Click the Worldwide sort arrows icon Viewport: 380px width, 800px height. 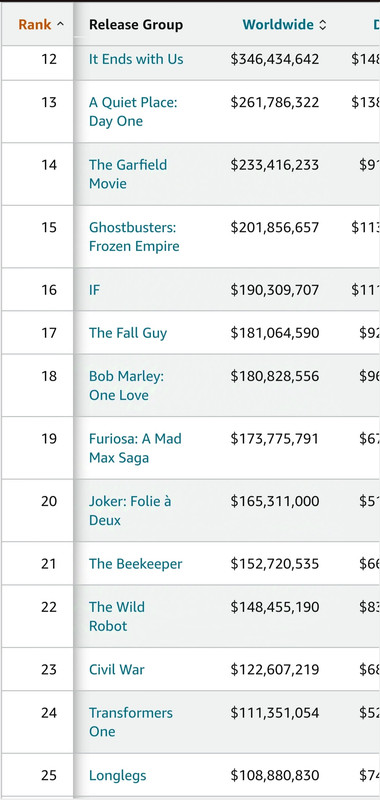[322, 24]
